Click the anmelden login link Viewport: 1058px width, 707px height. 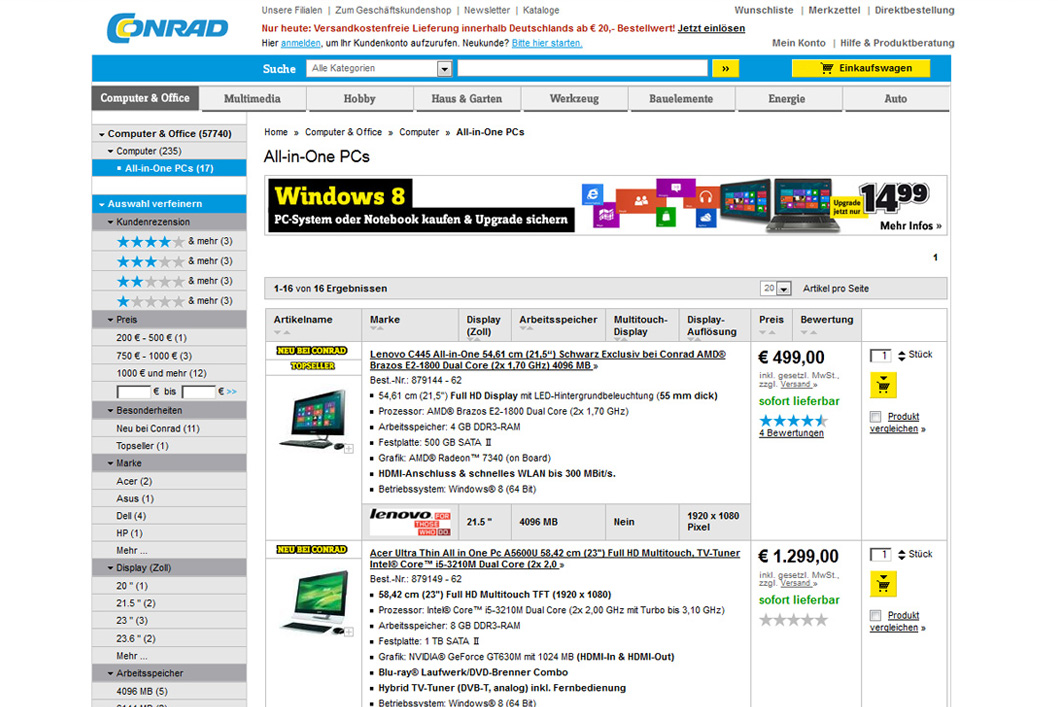(300, 43)
